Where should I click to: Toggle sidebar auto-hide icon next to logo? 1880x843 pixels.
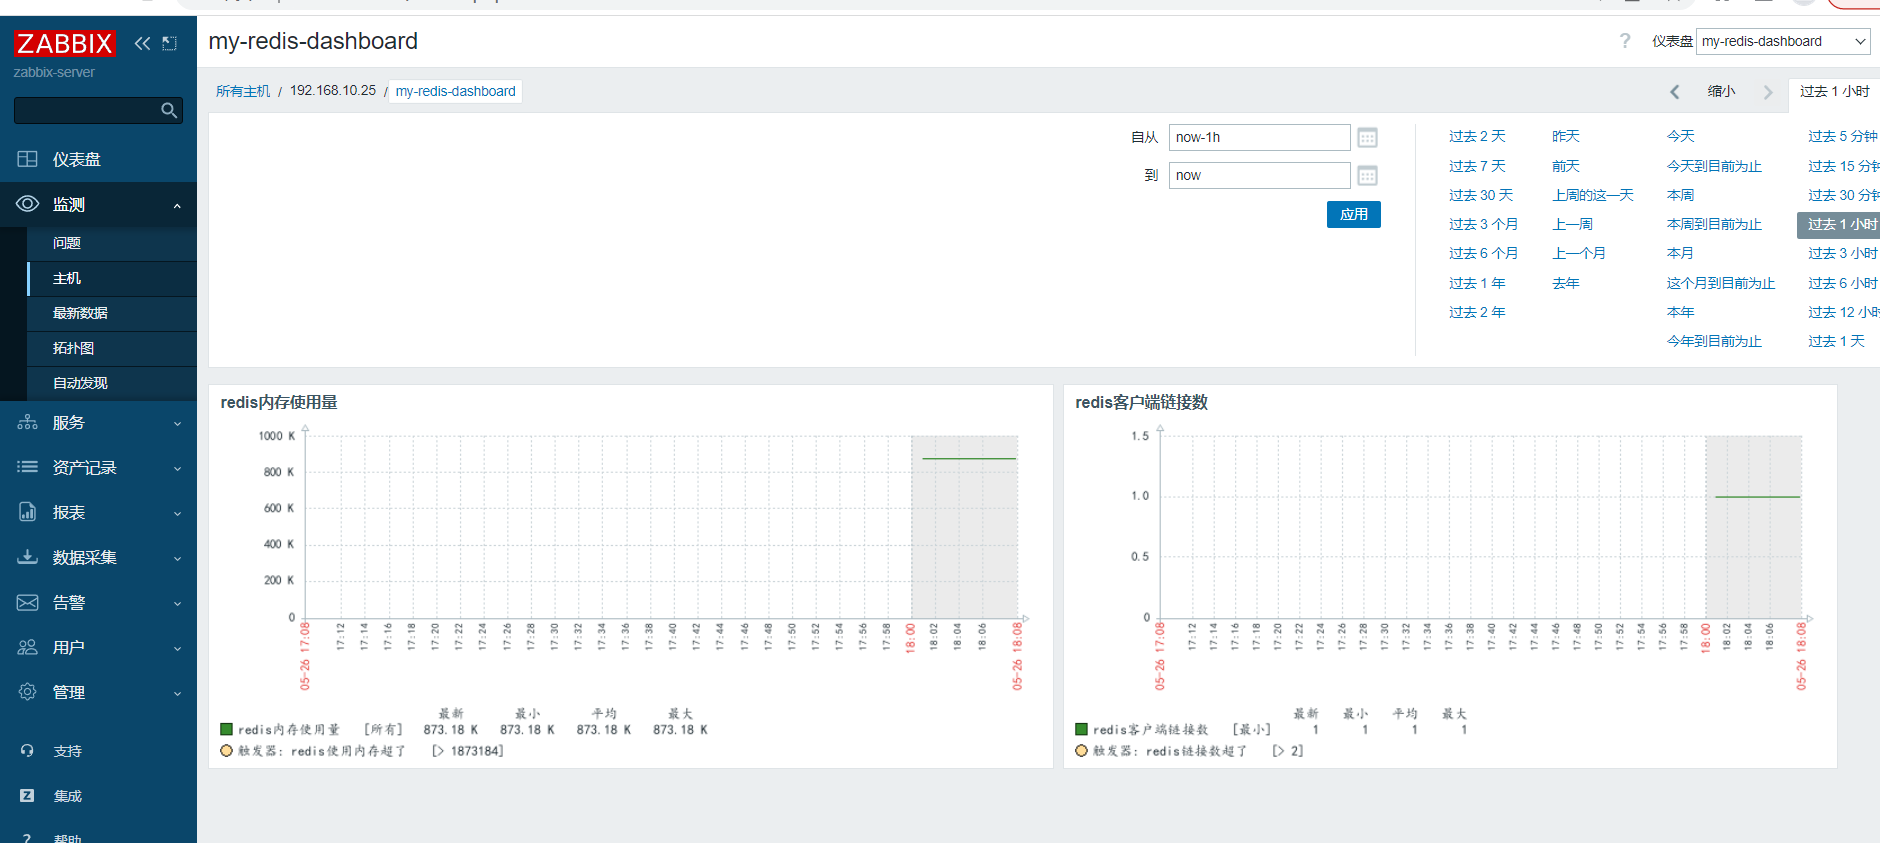click(170, 43)
